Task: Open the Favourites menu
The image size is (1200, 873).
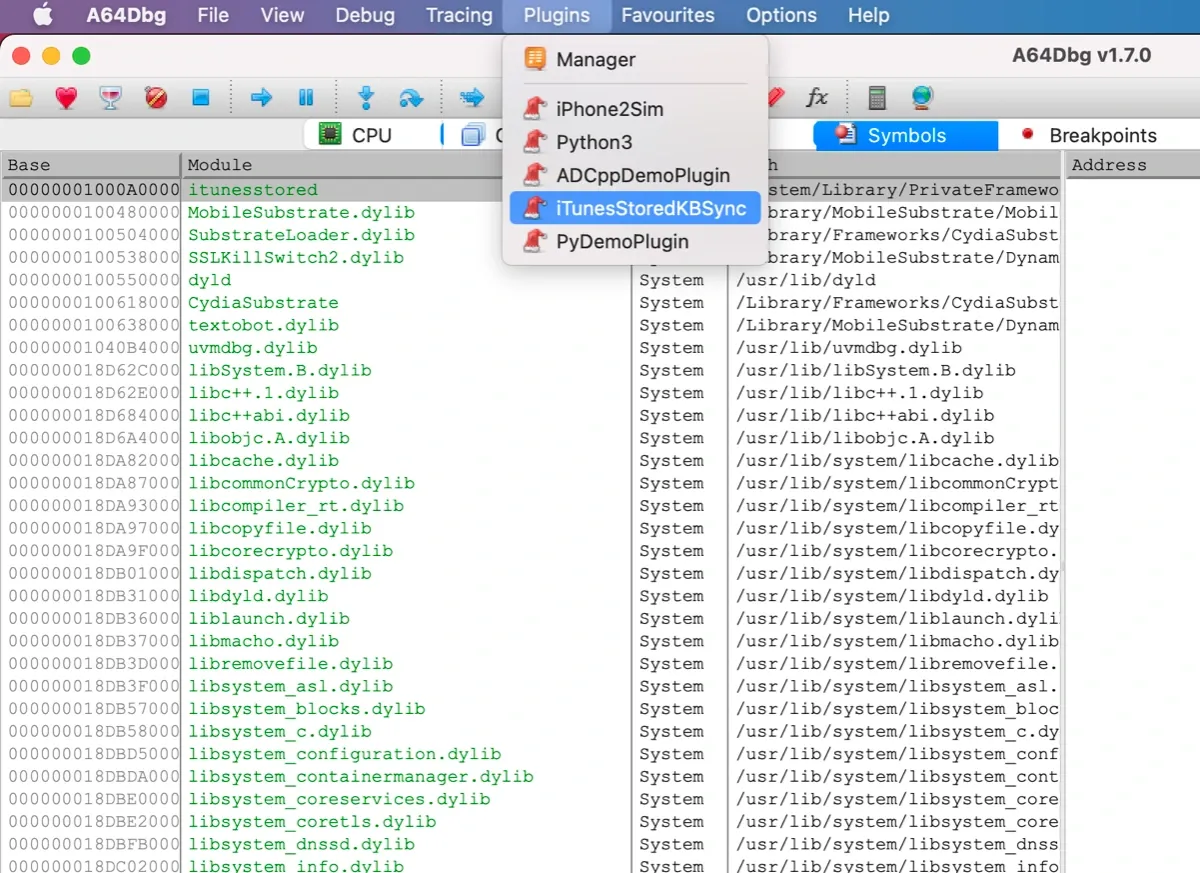Action: pos(668,15)
